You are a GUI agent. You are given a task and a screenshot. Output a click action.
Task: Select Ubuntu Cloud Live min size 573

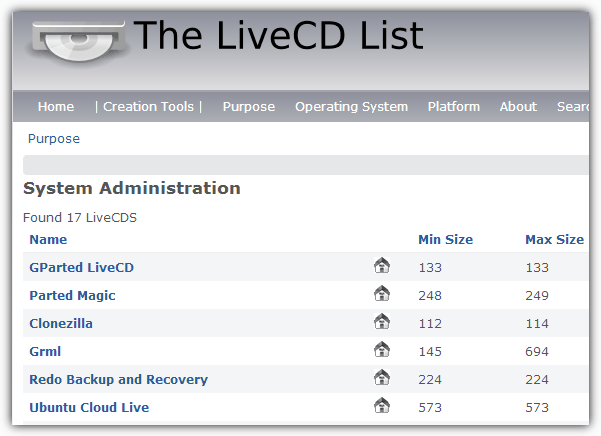[430, 407]
